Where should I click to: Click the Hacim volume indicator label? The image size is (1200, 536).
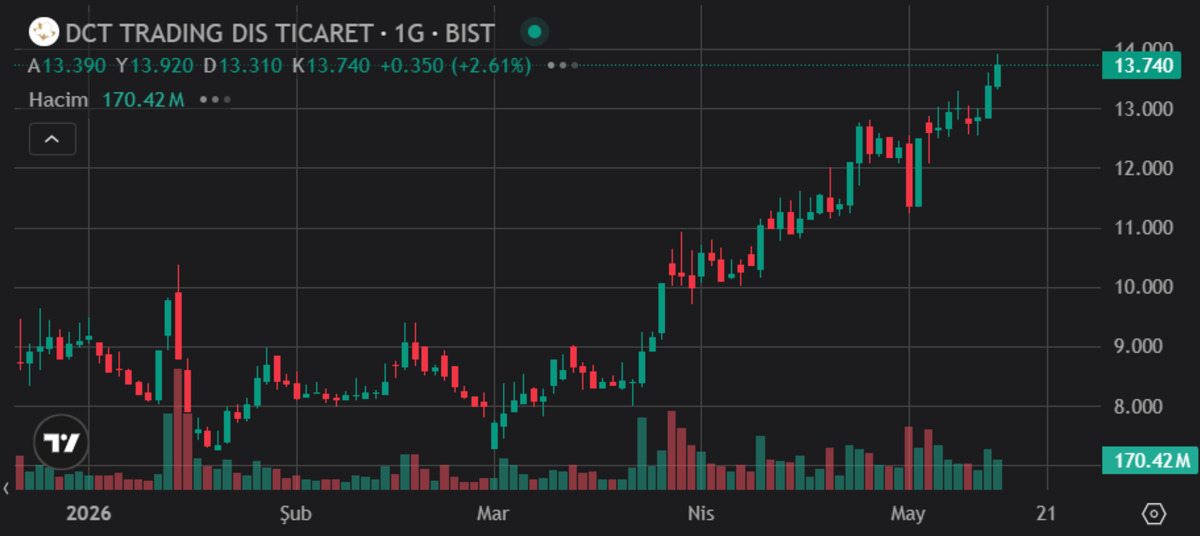click(59, 100)
